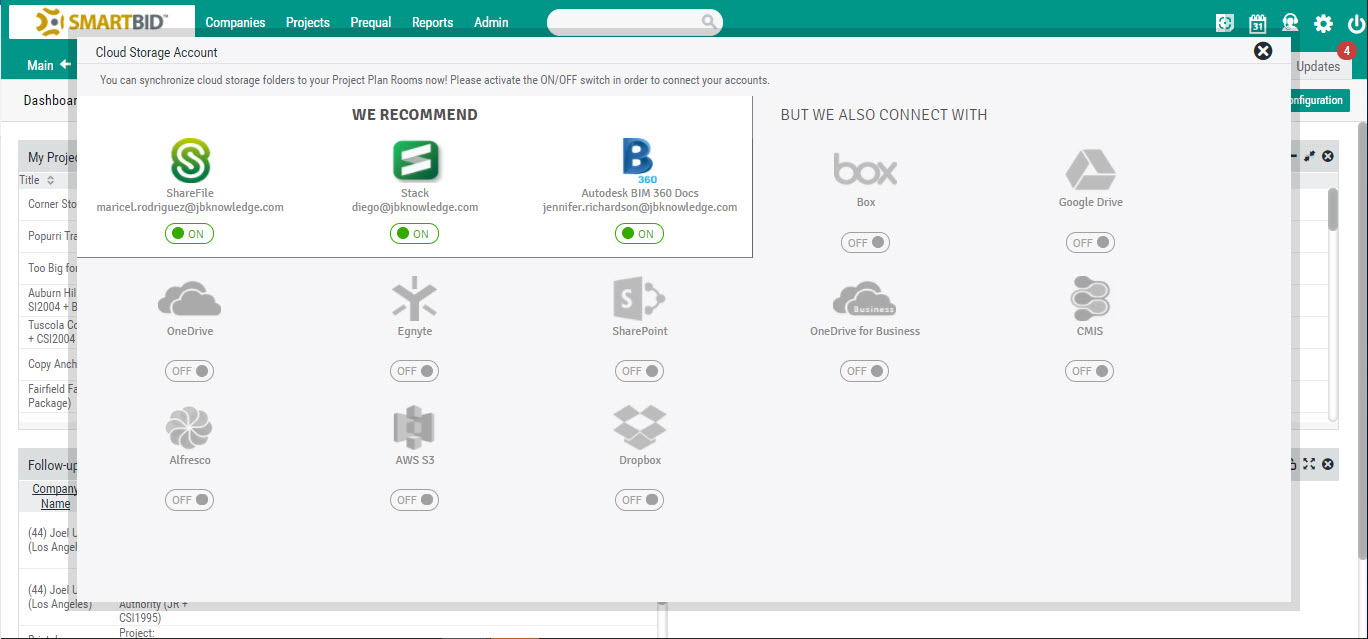Turn off the ShareFile sync toggle
Image resolution: width=1368 pixels, height=639 pixels.
point(189,233)
